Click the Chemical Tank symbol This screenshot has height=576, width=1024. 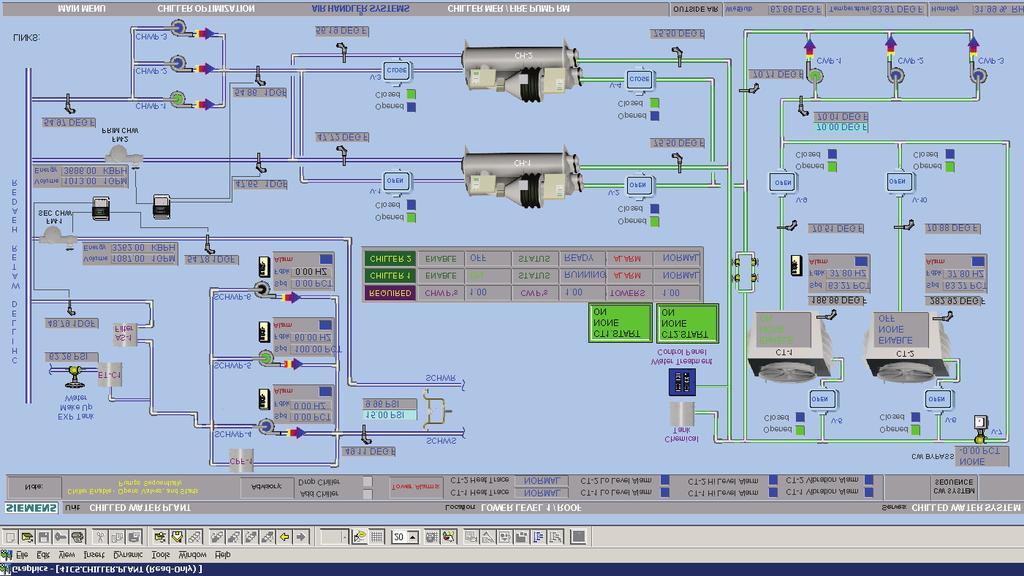[x=681, y=415]
